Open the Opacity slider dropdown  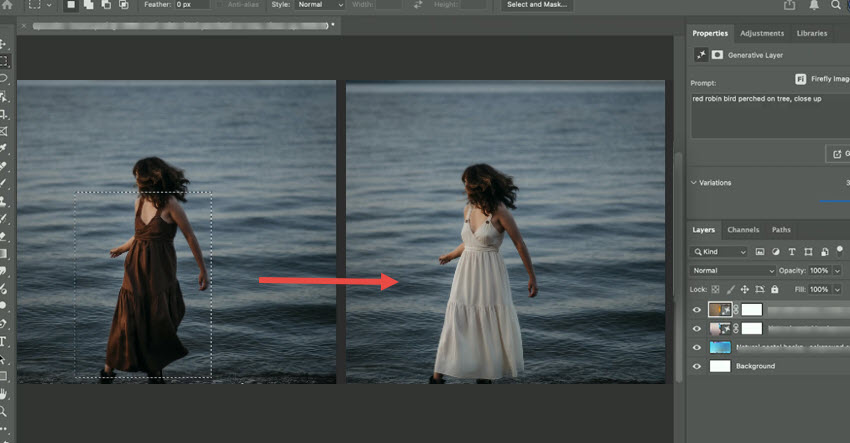[x=838, y=271]
